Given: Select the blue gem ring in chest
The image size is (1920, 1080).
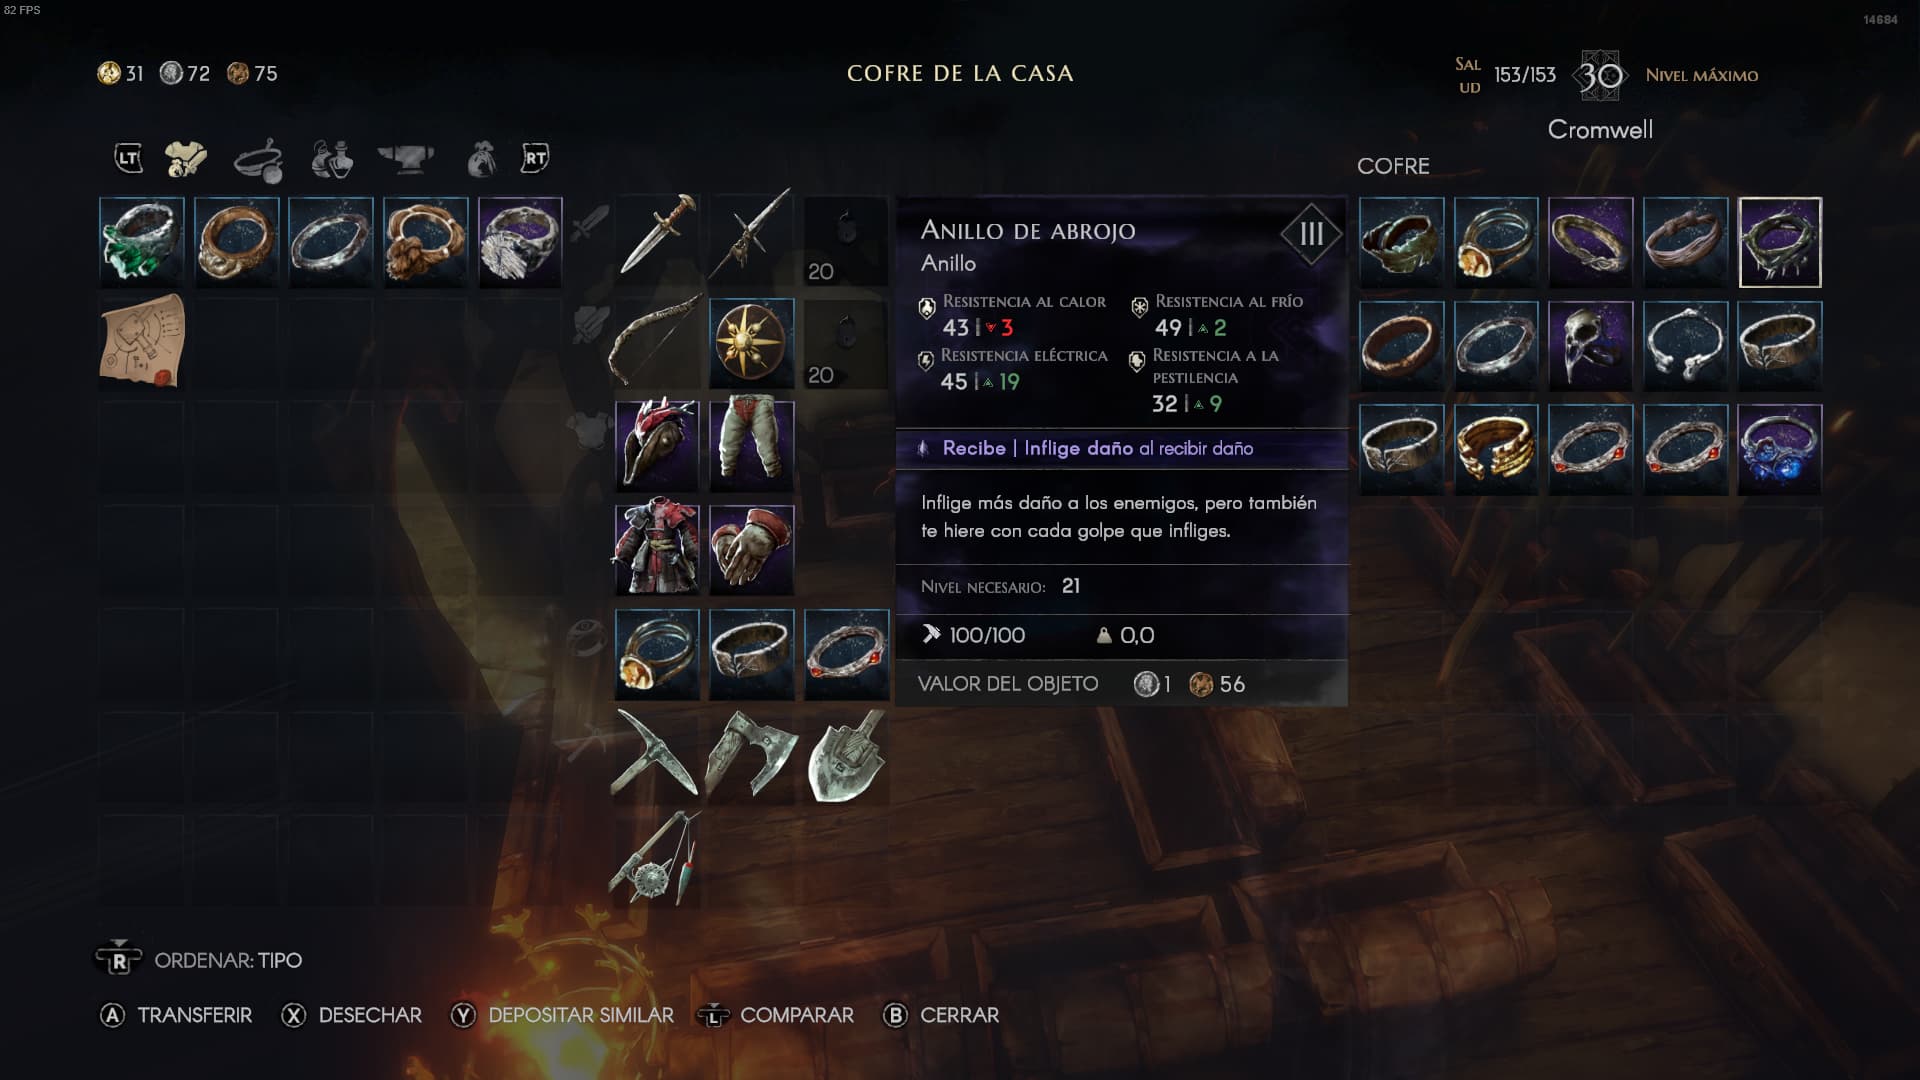Looking at the screenshot, I should coord(1779,449).
